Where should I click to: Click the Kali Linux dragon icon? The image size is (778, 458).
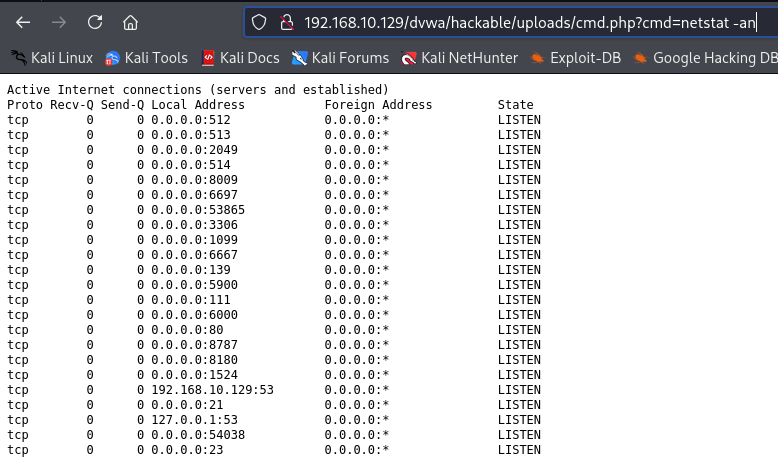pyautogui.click(x=19, y=58)
